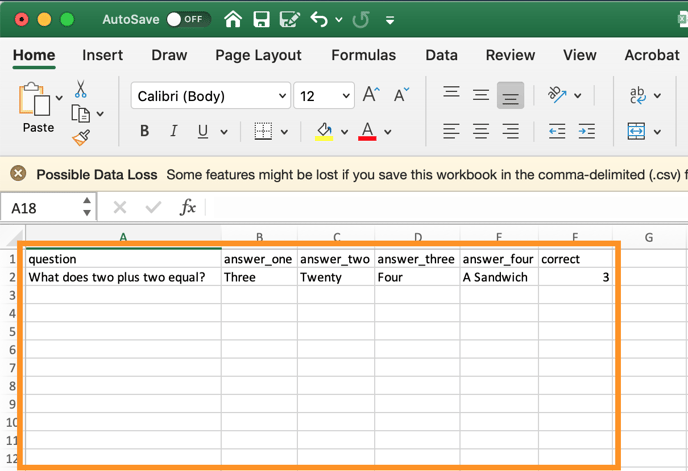688x471 pixels.
Task: Select the cell containing 'A Sandwich'
Action: pos(499,277)
